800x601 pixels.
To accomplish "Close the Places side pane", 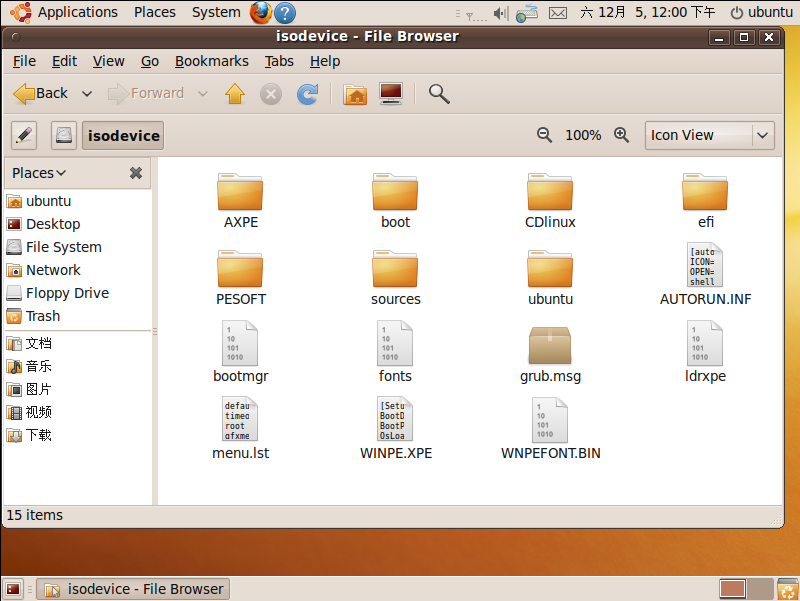I will click(136, 173).
